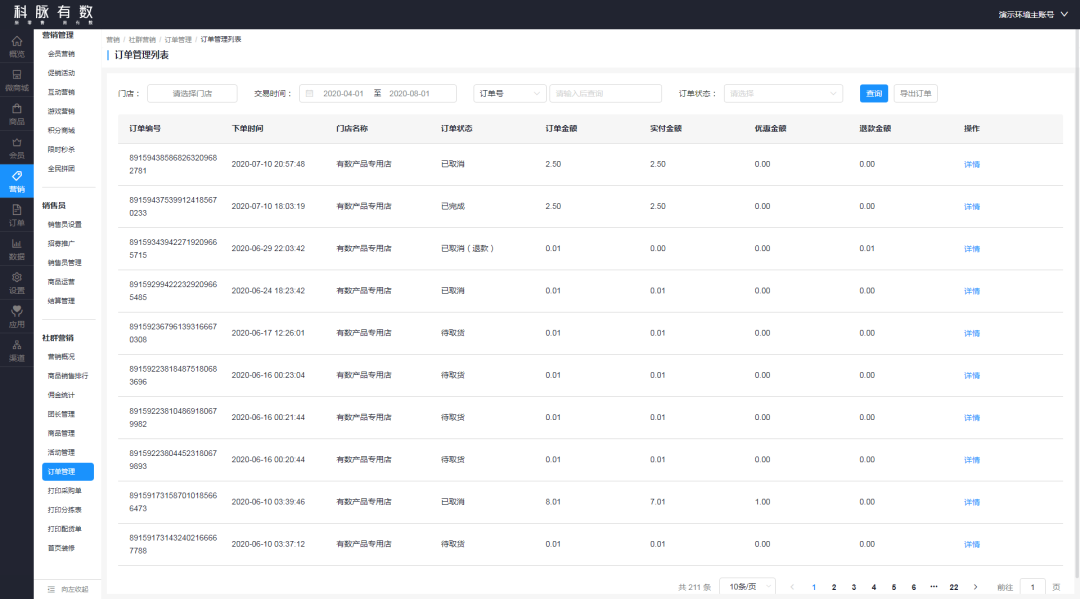The image size is (1080, 599).
Task: Click the pagination ellipsis jump button
Action: (933, 587)
